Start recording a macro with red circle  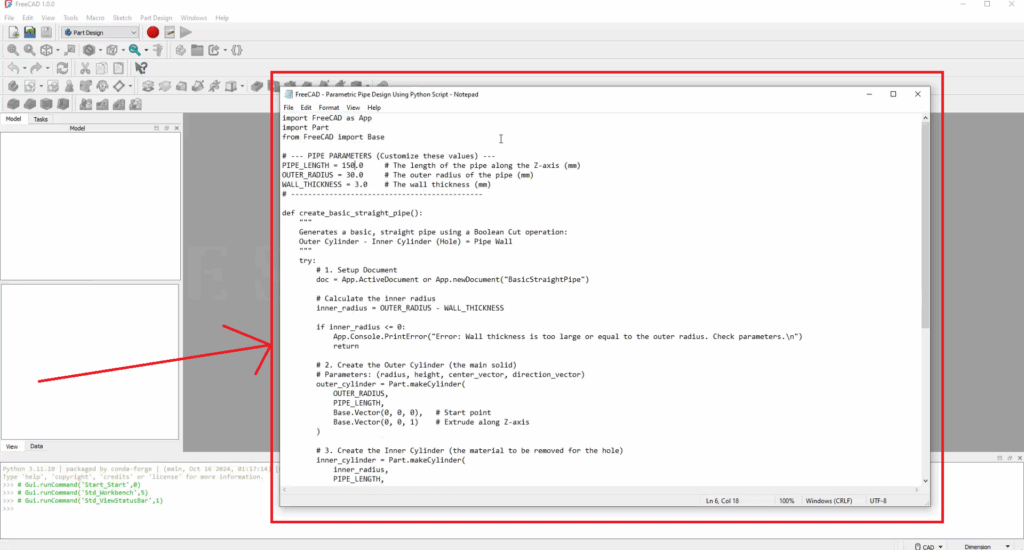click(x=153, y=32)
